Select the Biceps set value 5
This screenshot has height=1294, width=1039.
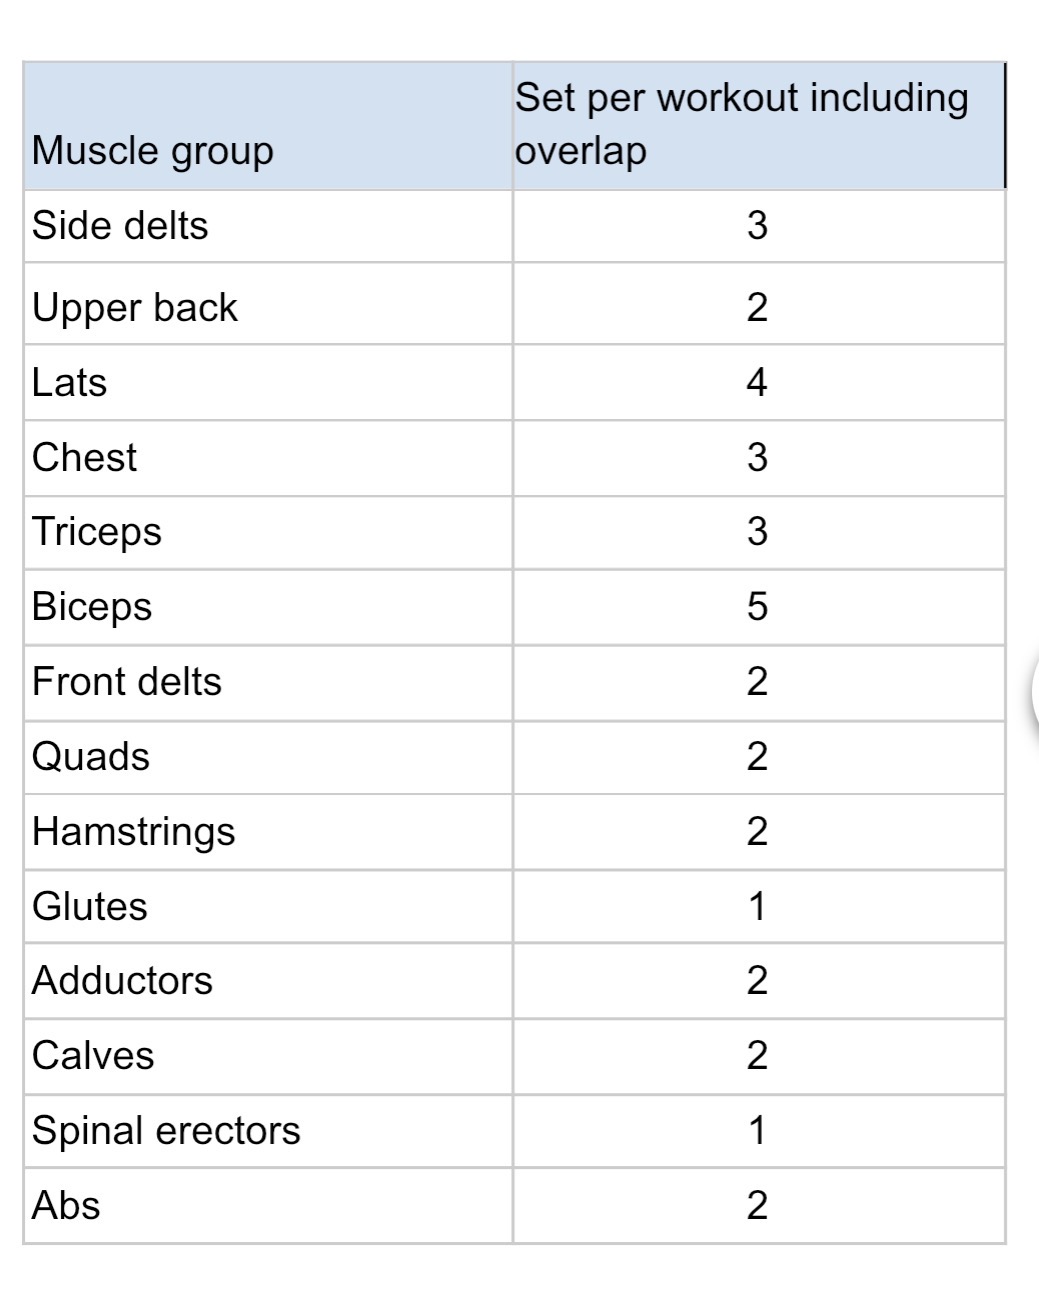point(758,607)
